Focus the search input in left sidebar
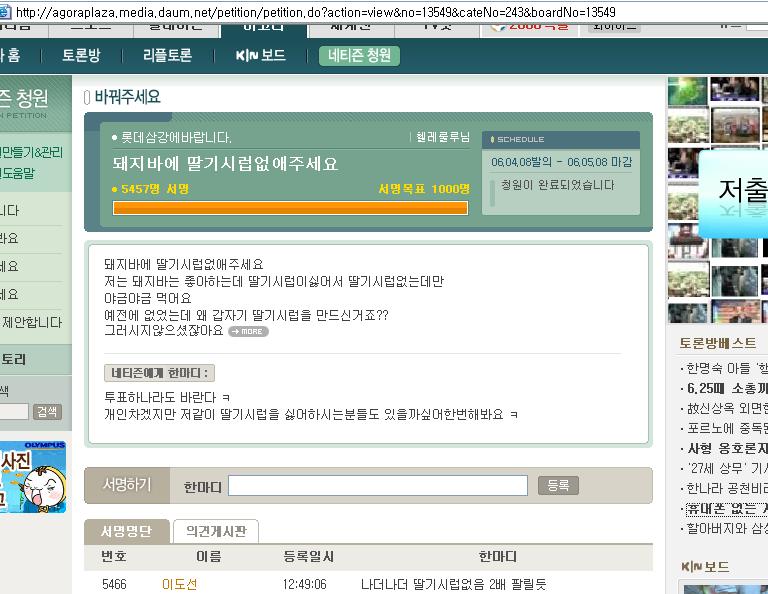 [x=14, y=411]
